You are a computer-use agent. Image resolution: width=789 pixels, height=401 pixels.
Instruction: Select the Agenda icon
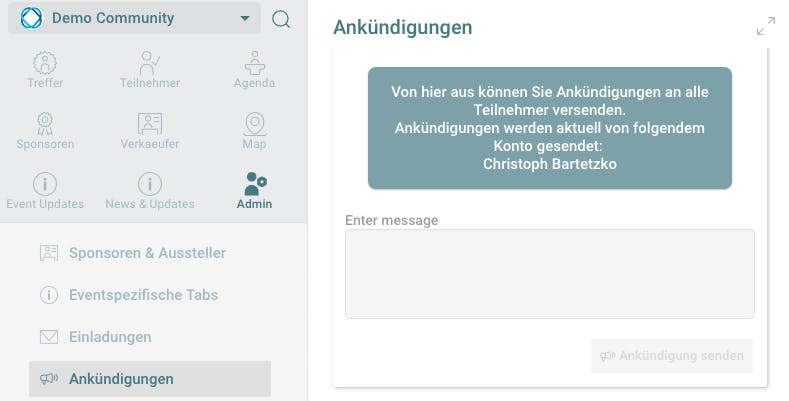[255, 63]
